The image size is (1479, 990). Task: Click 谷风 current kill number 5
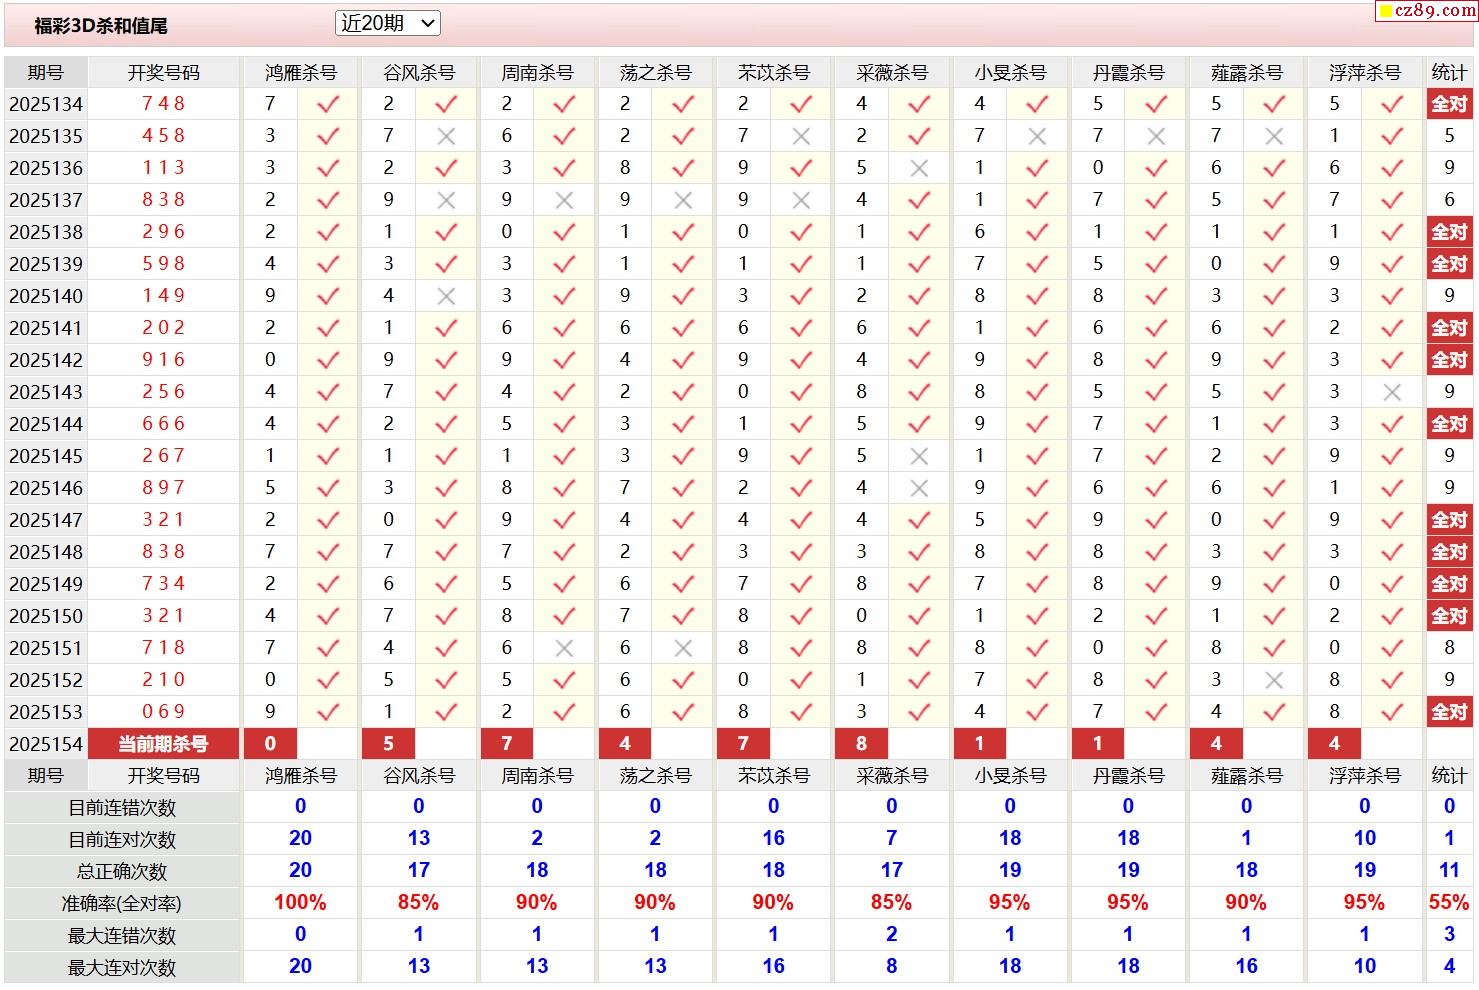388,744
